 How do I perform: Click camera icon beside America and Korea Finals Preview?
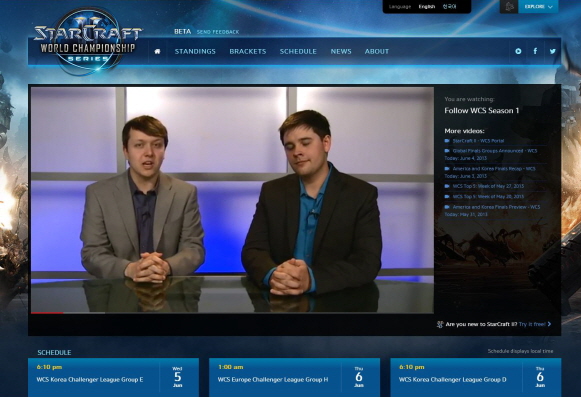(447, 207)
